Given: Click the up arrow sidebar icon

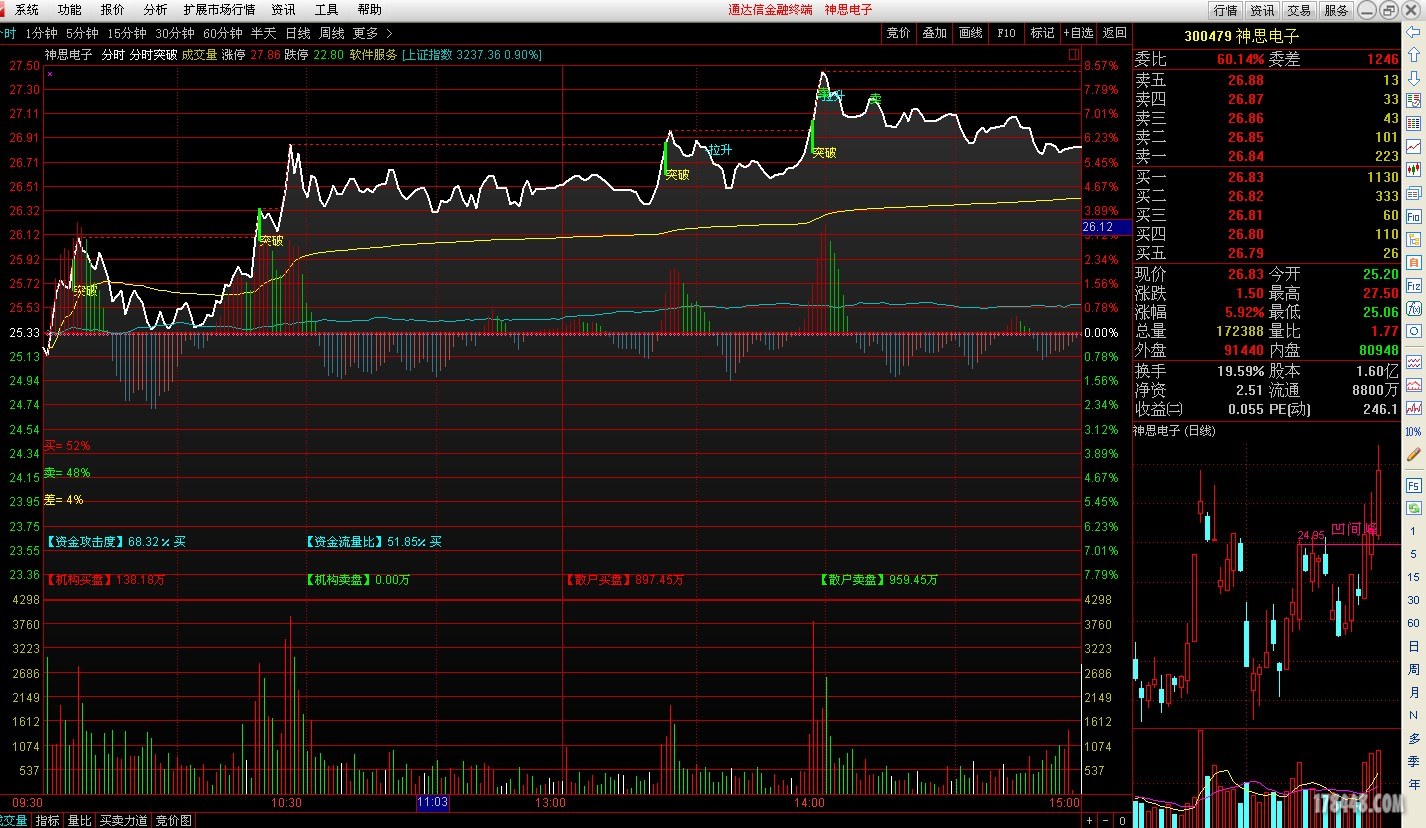Looking at the screenshot, I should tap(1413, 54).
